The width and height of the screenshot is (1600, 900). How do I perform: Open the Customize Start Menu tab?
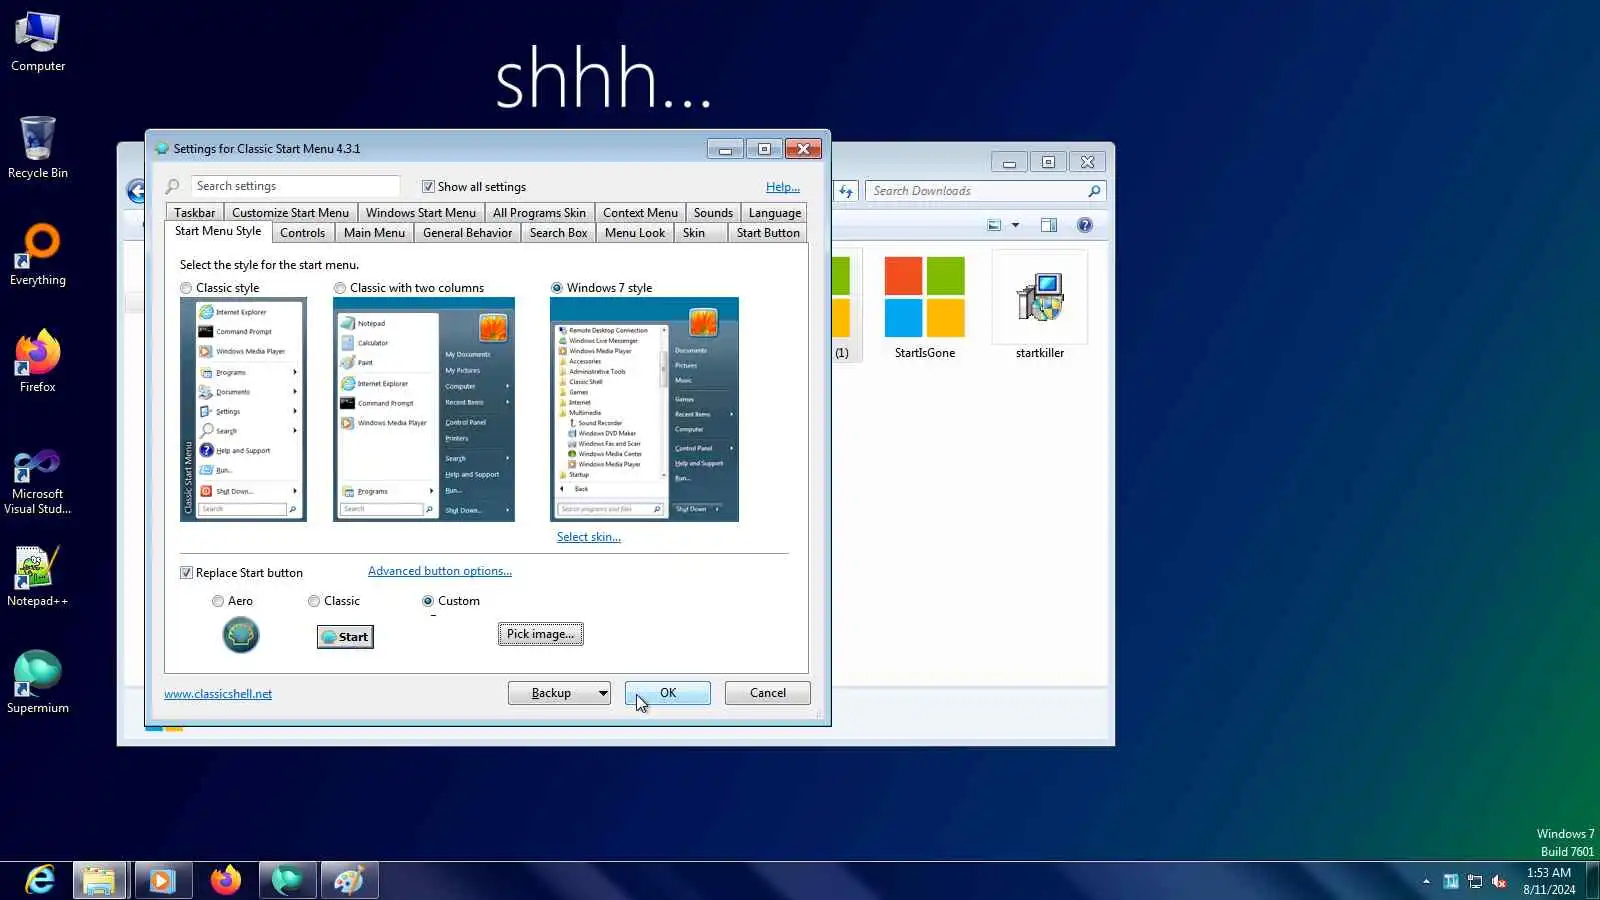tap(290, 213)
